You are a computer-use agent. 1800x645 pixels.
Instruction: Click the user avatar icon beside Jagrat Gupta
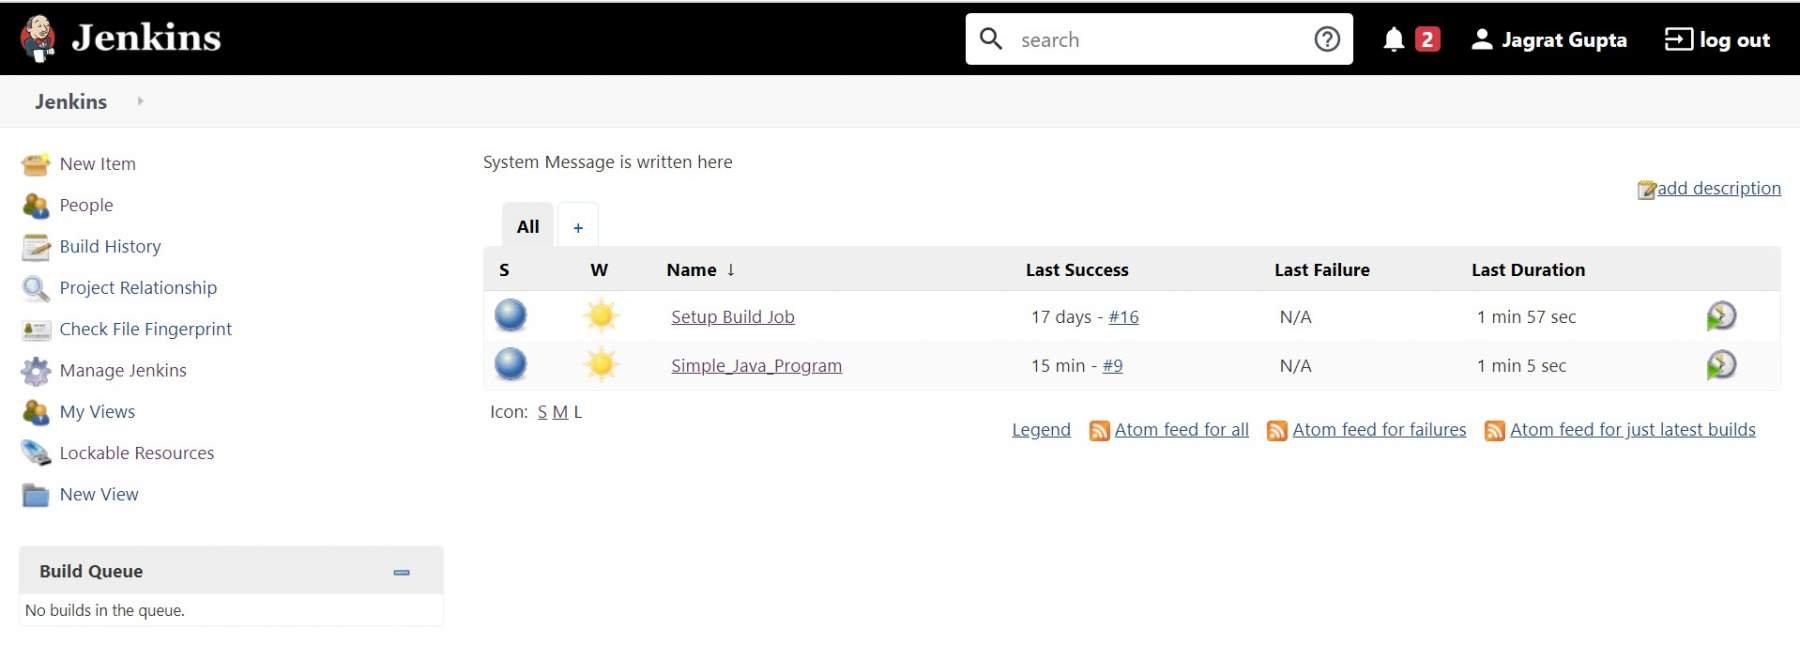1482,39
